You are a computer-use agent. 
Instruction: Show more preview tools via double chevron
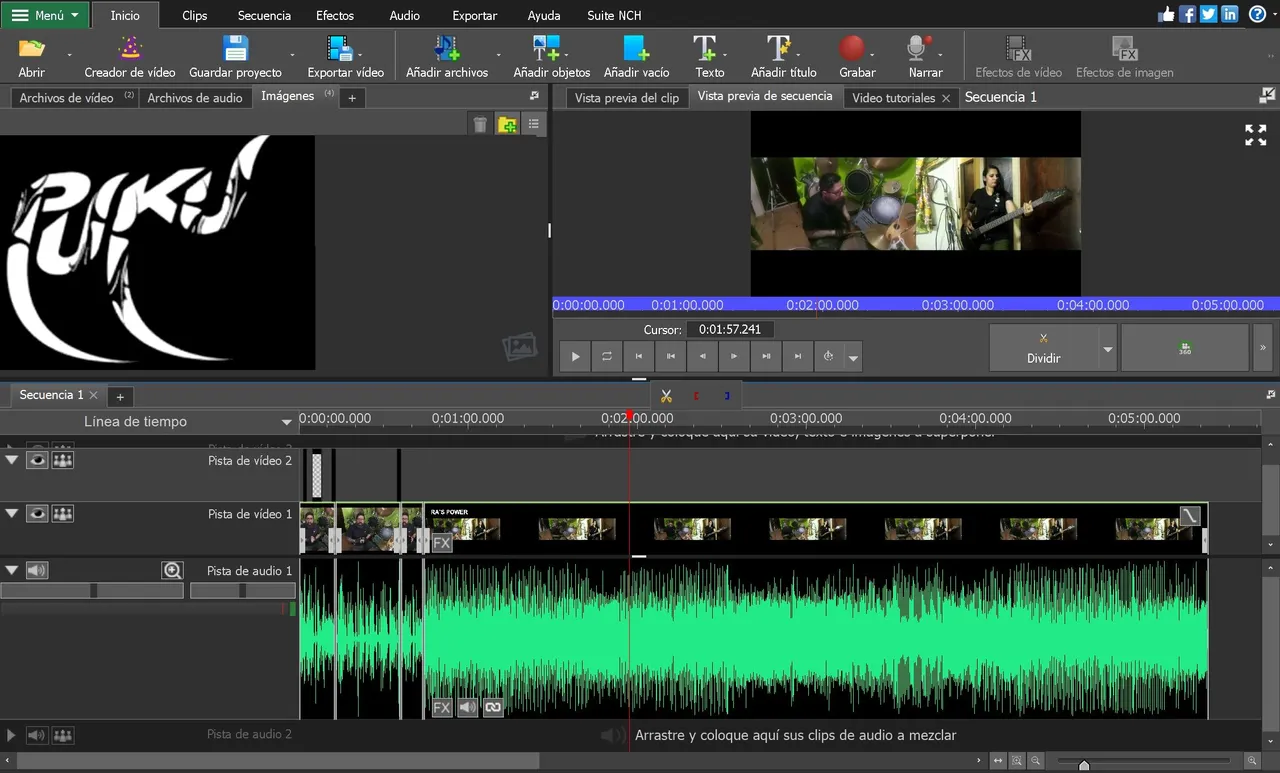1263,348
